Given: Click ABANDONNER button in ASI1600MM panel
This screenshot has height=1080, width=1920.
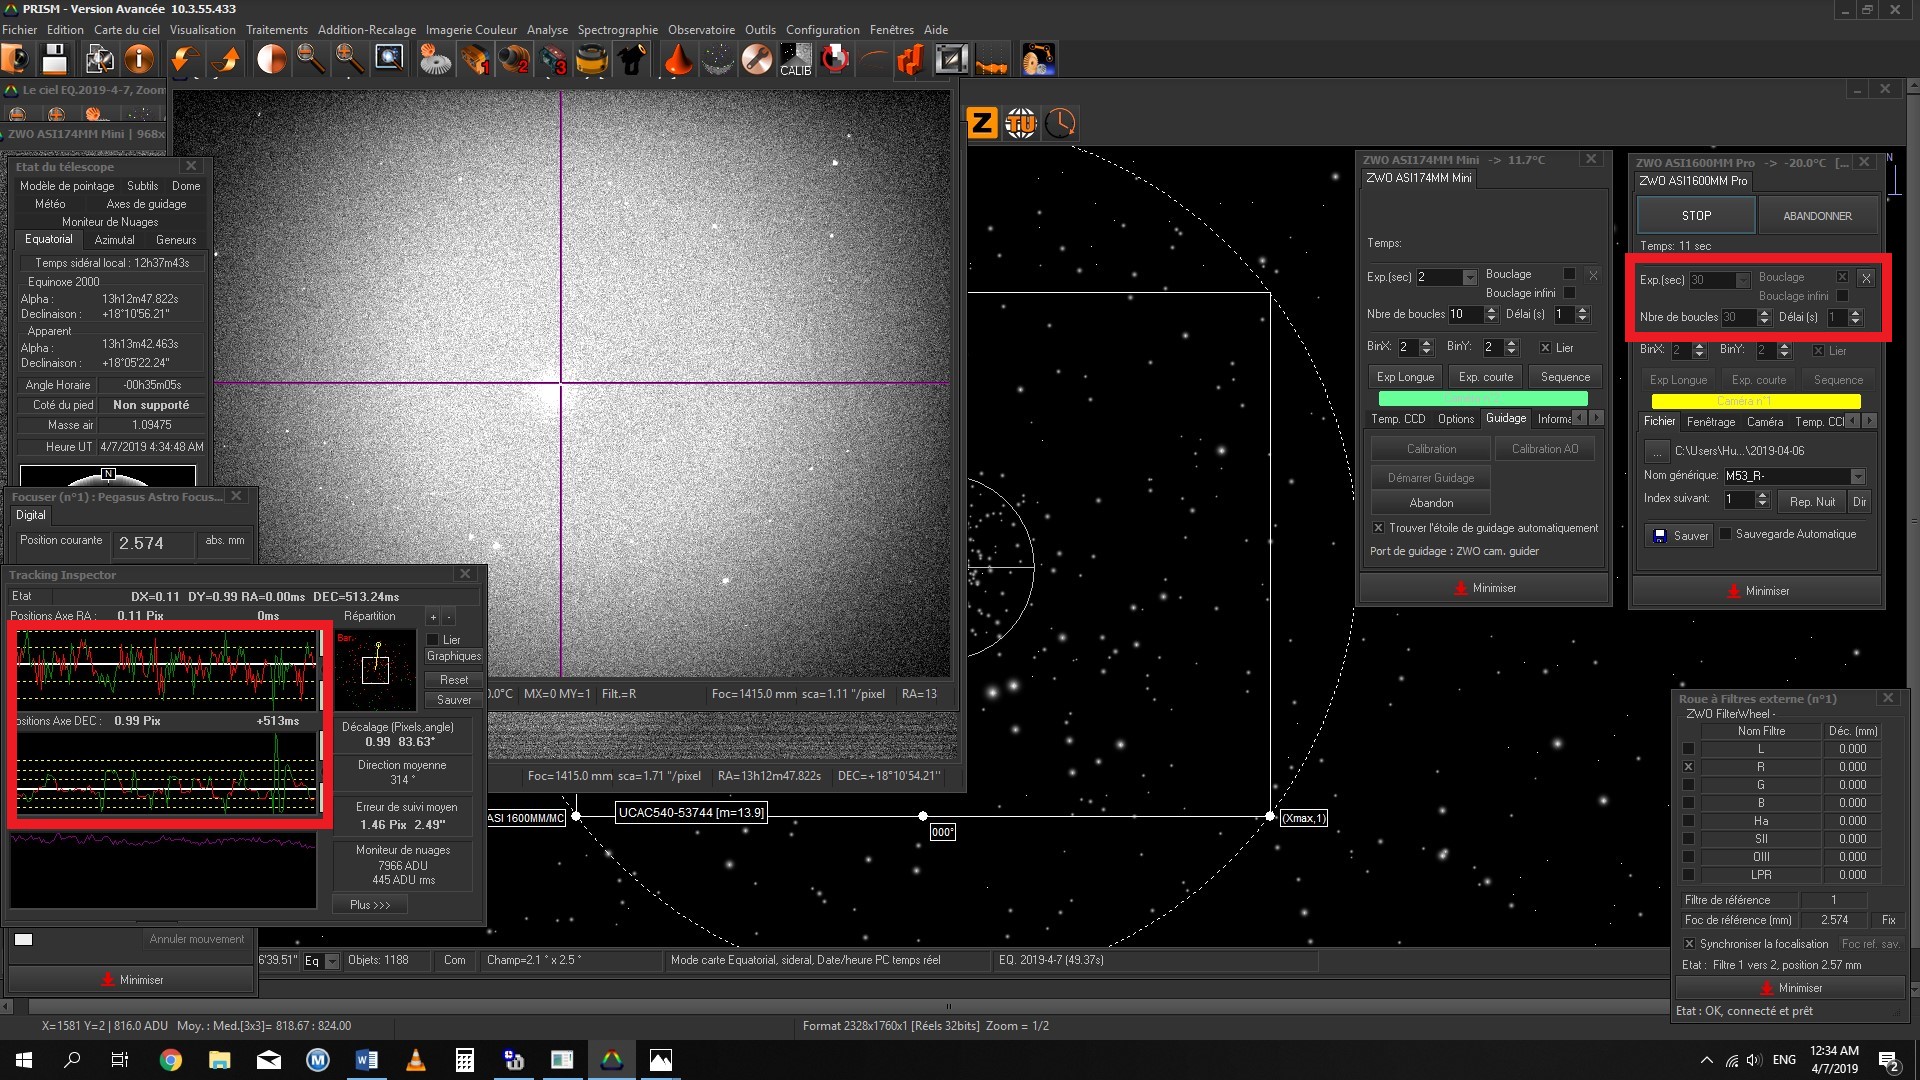Looking at the screenshot, I should [x=1817, y=216].
